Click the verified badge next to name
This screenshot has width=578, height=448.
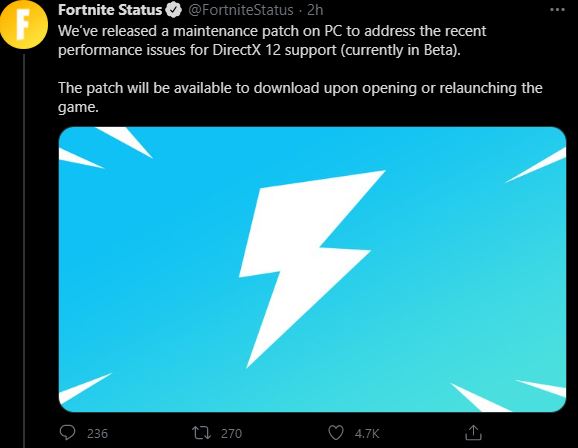click(174, 10)
